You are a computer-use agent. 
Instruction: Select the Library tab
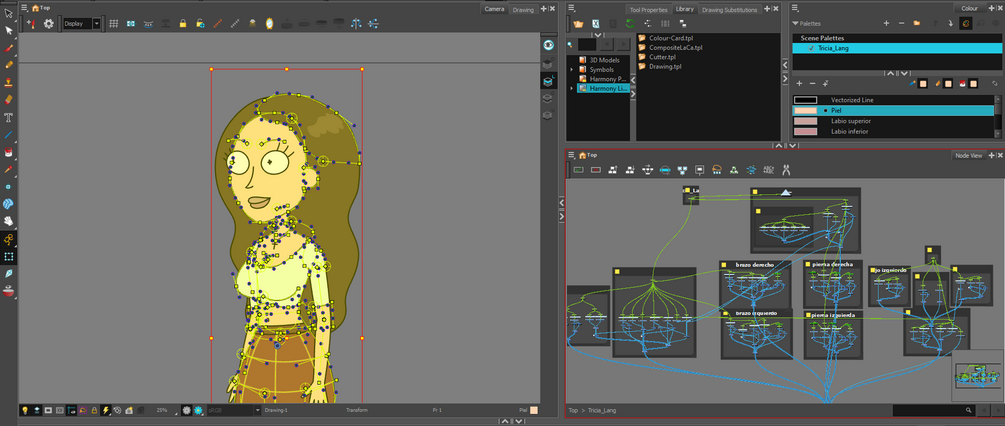(x=685, y=9)
